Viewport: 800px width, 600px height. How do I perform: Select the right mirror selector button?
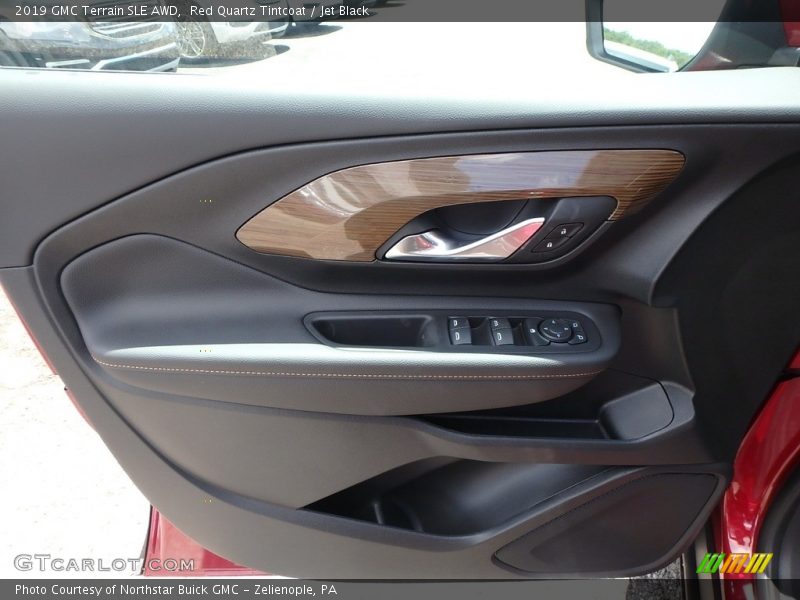click(x=577, y=325)
